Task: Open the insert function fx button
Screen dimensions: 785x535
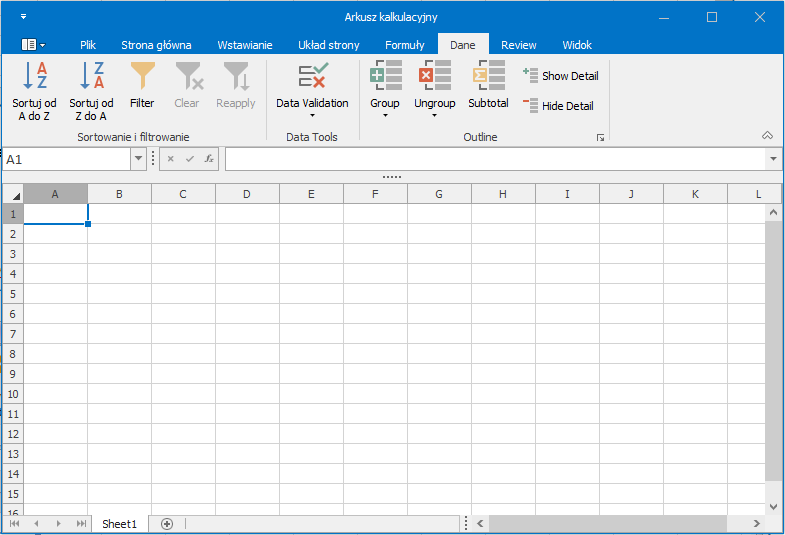Action: tap(209, 159)
